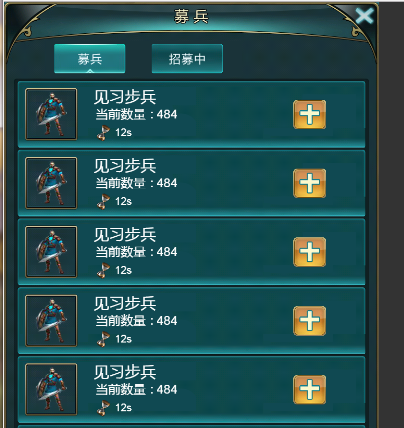
Task: Click the hourglass icon in the first row
Action: [103, 133]
